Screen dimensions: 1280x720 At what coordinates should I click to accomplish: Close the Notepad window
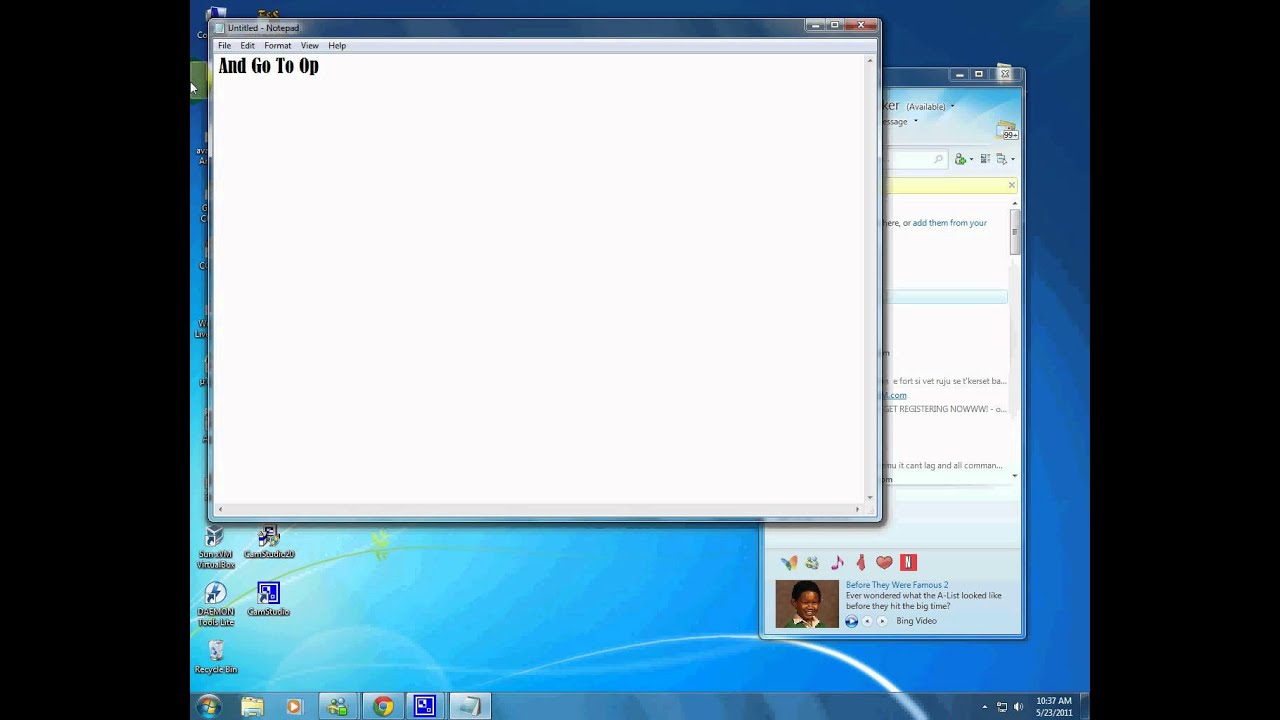click(x=861, y=25)
